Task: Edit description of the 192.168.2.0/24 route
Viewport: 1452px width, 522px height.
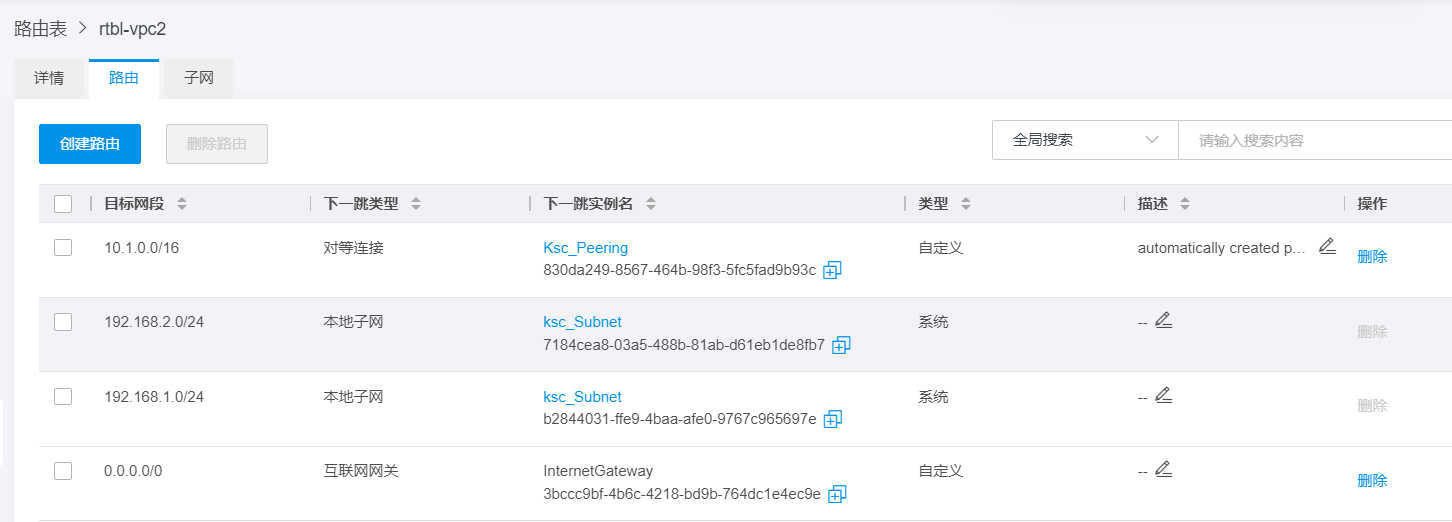Action: [x=1163, y=321]
